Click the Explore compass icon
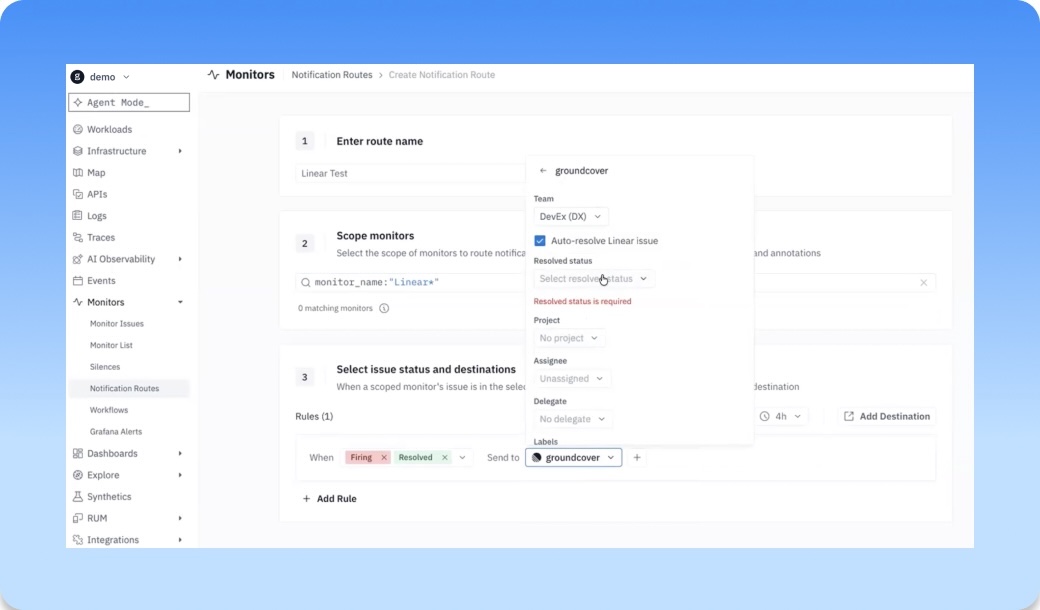 [78, 475]
